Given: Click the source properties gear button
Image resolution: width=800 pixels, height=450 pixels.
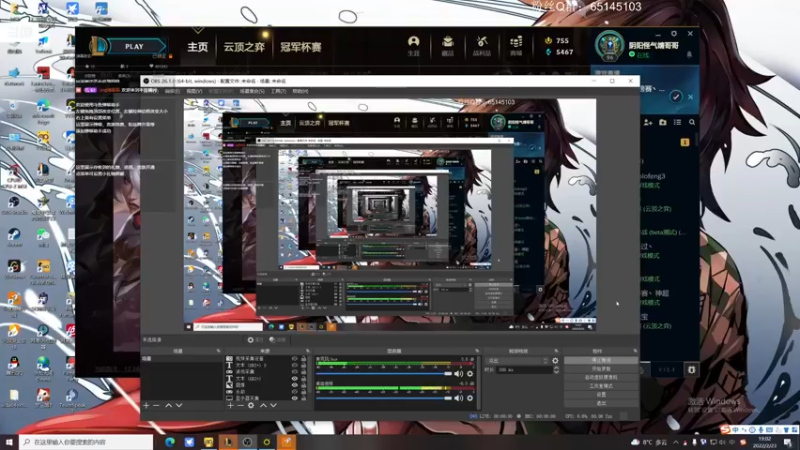Looking at the screenshot, I should pyautogui.click(x=255, y=340).
